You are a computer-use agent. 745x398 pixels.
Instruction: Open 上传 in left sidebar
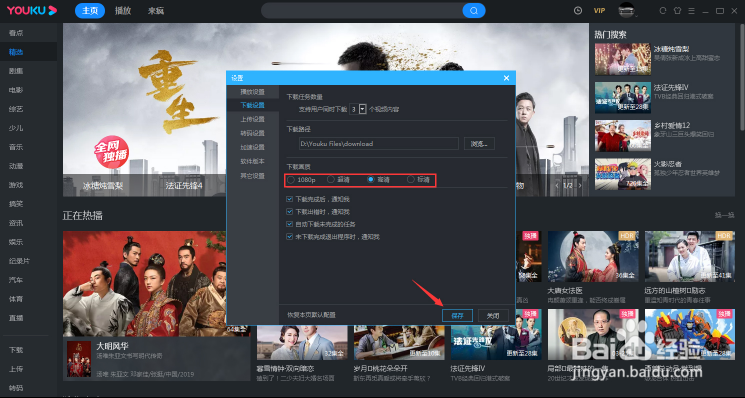(x=16, y=369)
